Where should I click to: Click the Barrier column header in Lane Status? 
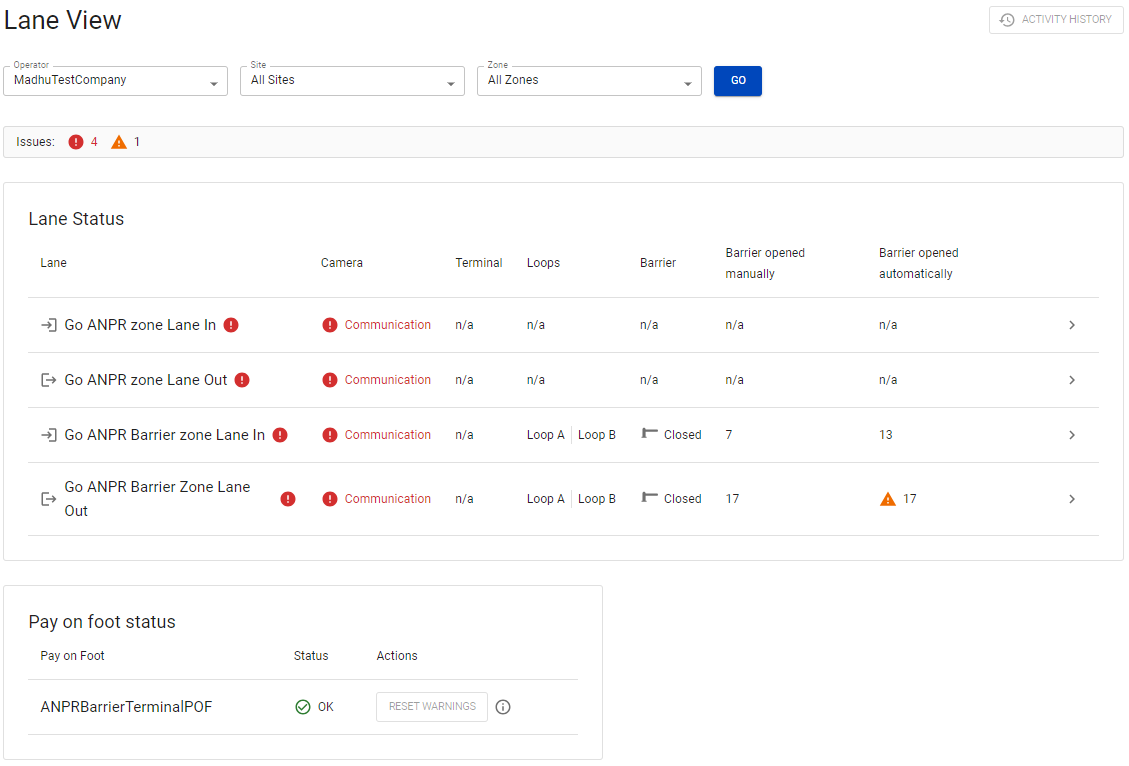click(x=657, y=263)
